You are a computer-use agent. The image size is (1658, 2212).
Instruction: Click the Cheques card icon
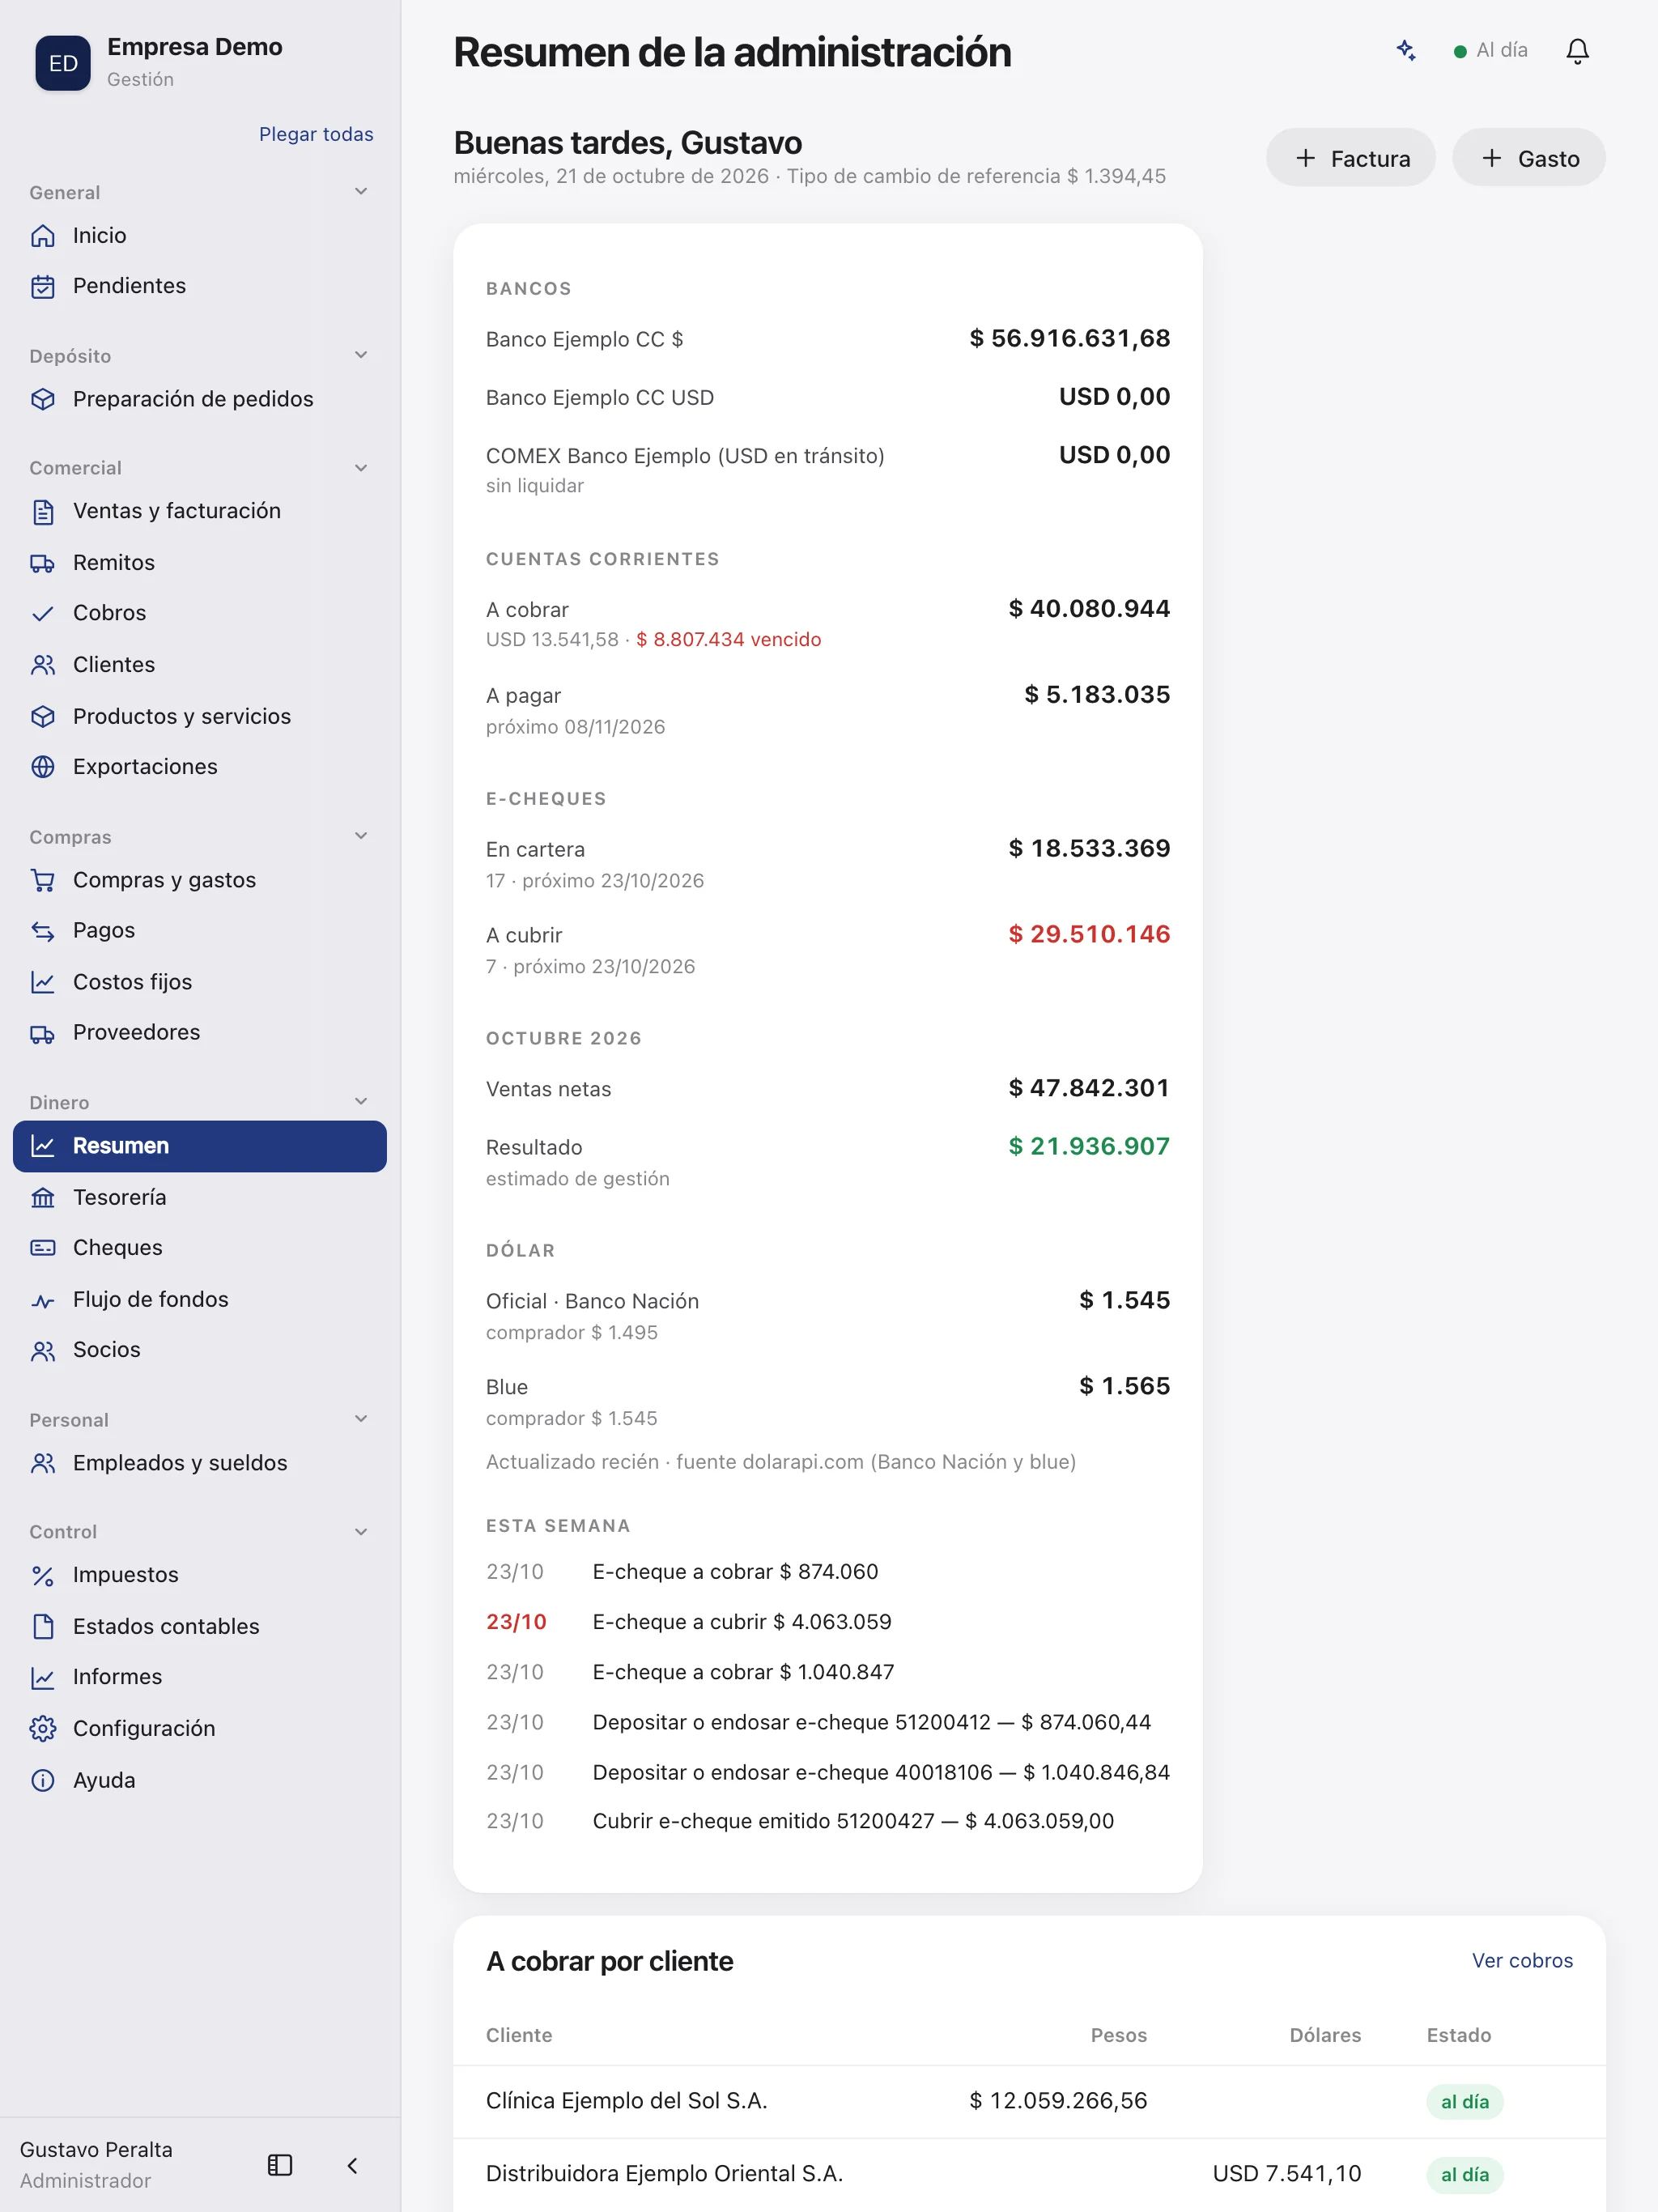point(43,1248)
